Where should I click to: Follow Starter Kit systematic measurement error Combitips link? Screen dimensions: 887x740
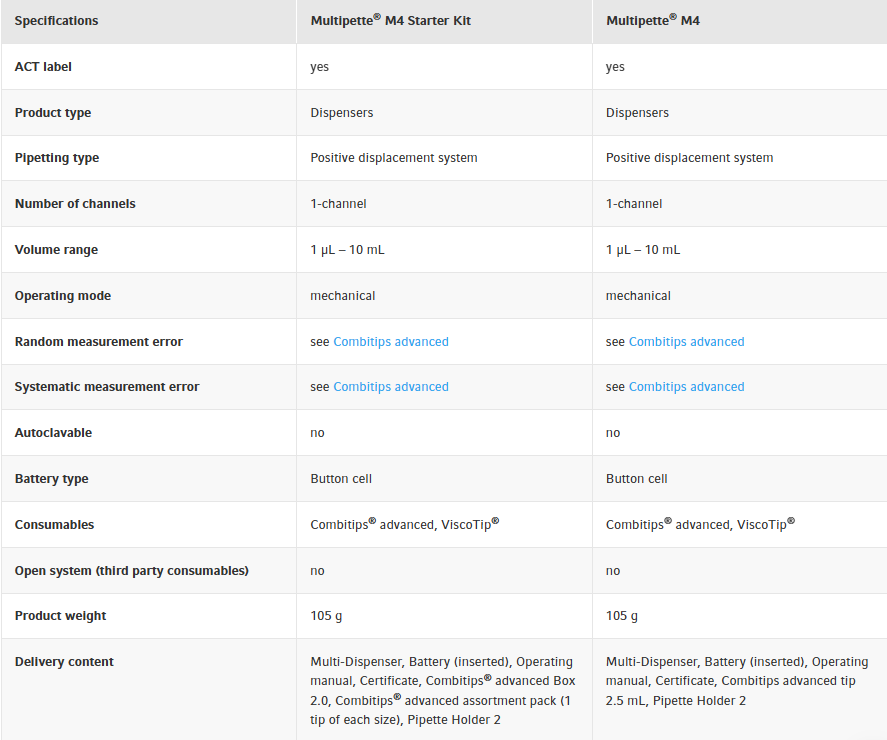pos(390,387)
